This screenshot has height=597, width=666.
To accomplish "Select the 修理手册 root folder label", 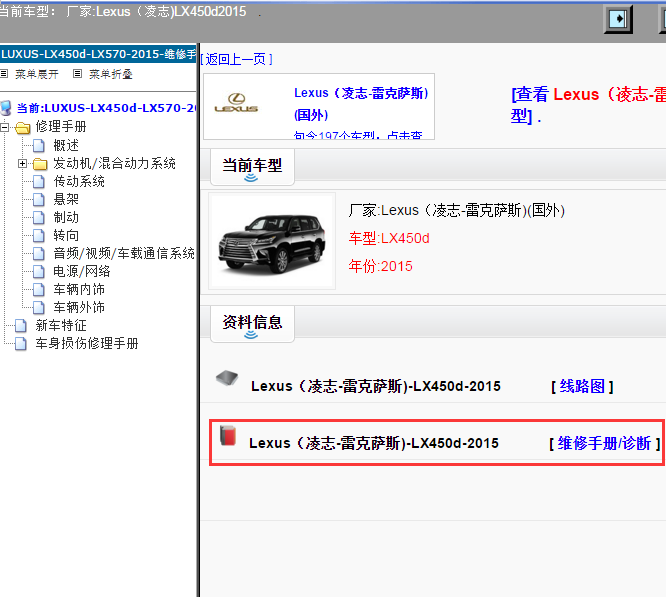I will click(61, 127).
